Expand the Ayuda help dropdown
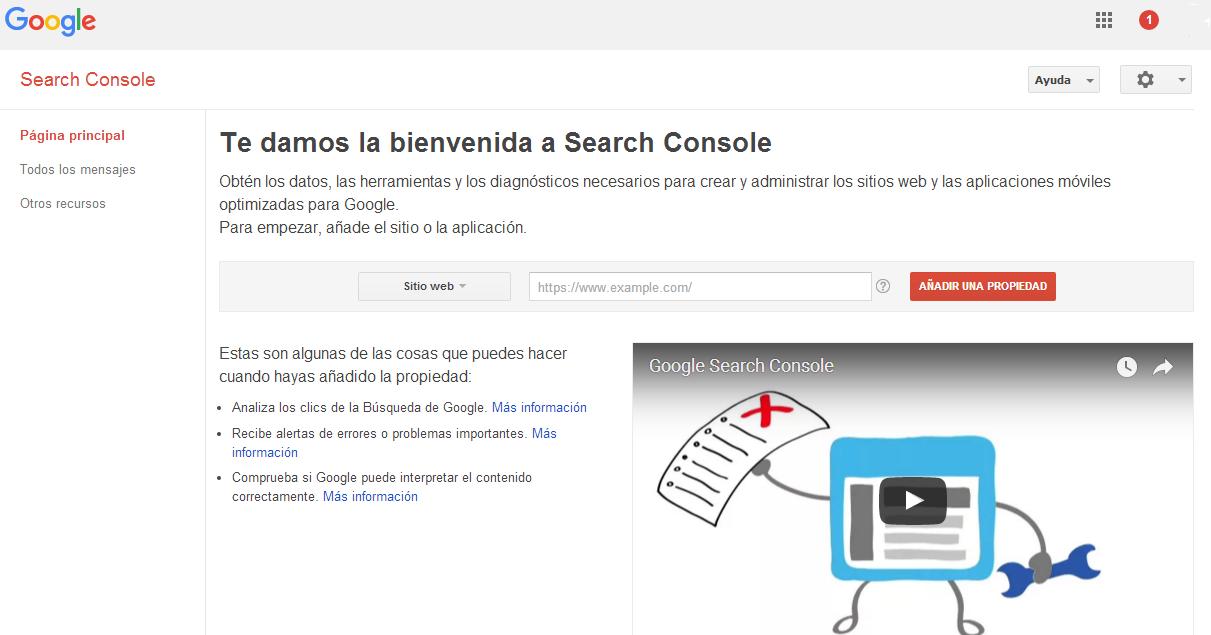This screenshot has width=1211, height=635. pos(1064,80)
